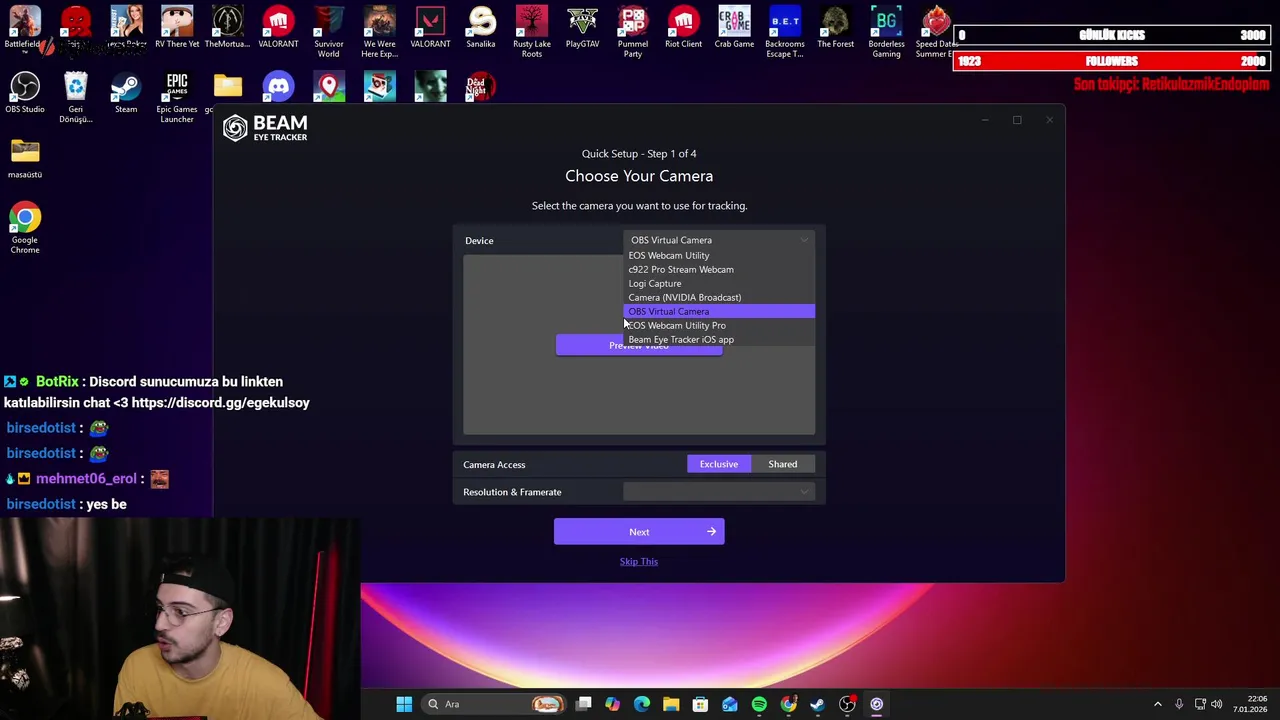Screen dimensions: 1280x720
Task: Set Camera Access to Exclusive
Action: click(719, 464)
